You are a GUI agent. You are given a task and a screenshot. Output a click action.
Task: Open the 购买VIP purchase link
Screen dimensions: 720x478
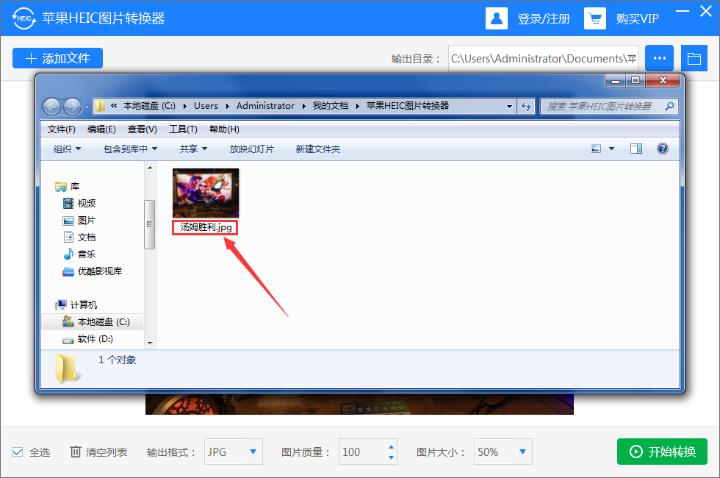pyautogui.click(x=637, y=19)
